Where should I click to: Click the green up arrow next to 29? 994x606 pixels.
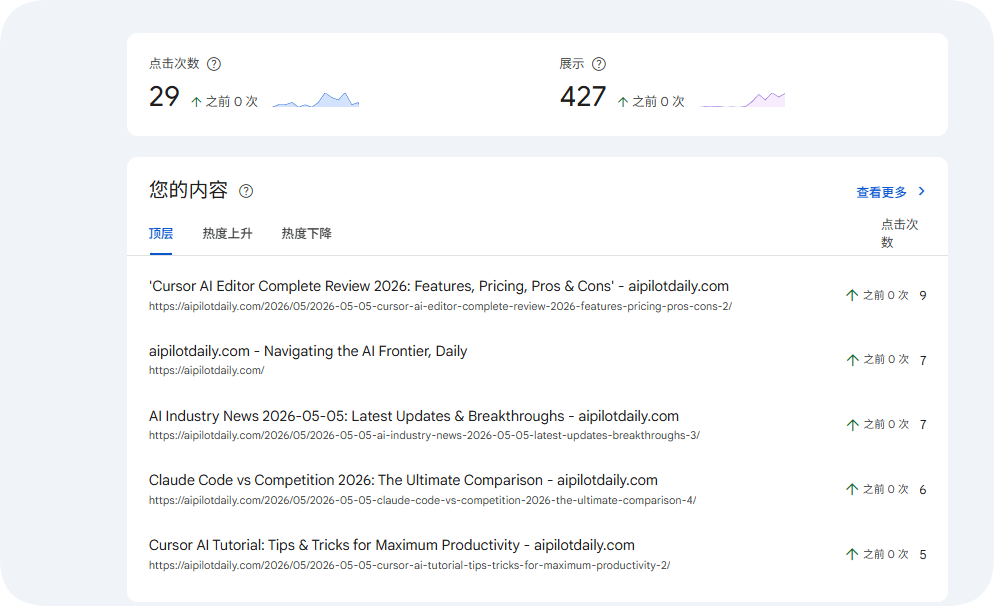click(x=197, y=101)
